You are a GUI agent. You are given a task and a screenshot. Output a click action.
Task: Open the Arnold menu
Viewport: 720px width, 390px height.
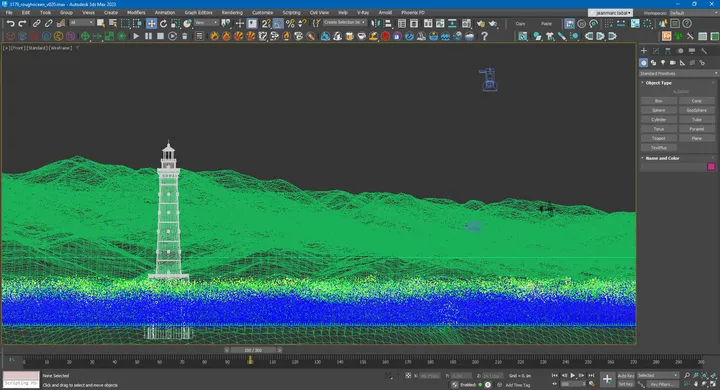click(385, 12)
